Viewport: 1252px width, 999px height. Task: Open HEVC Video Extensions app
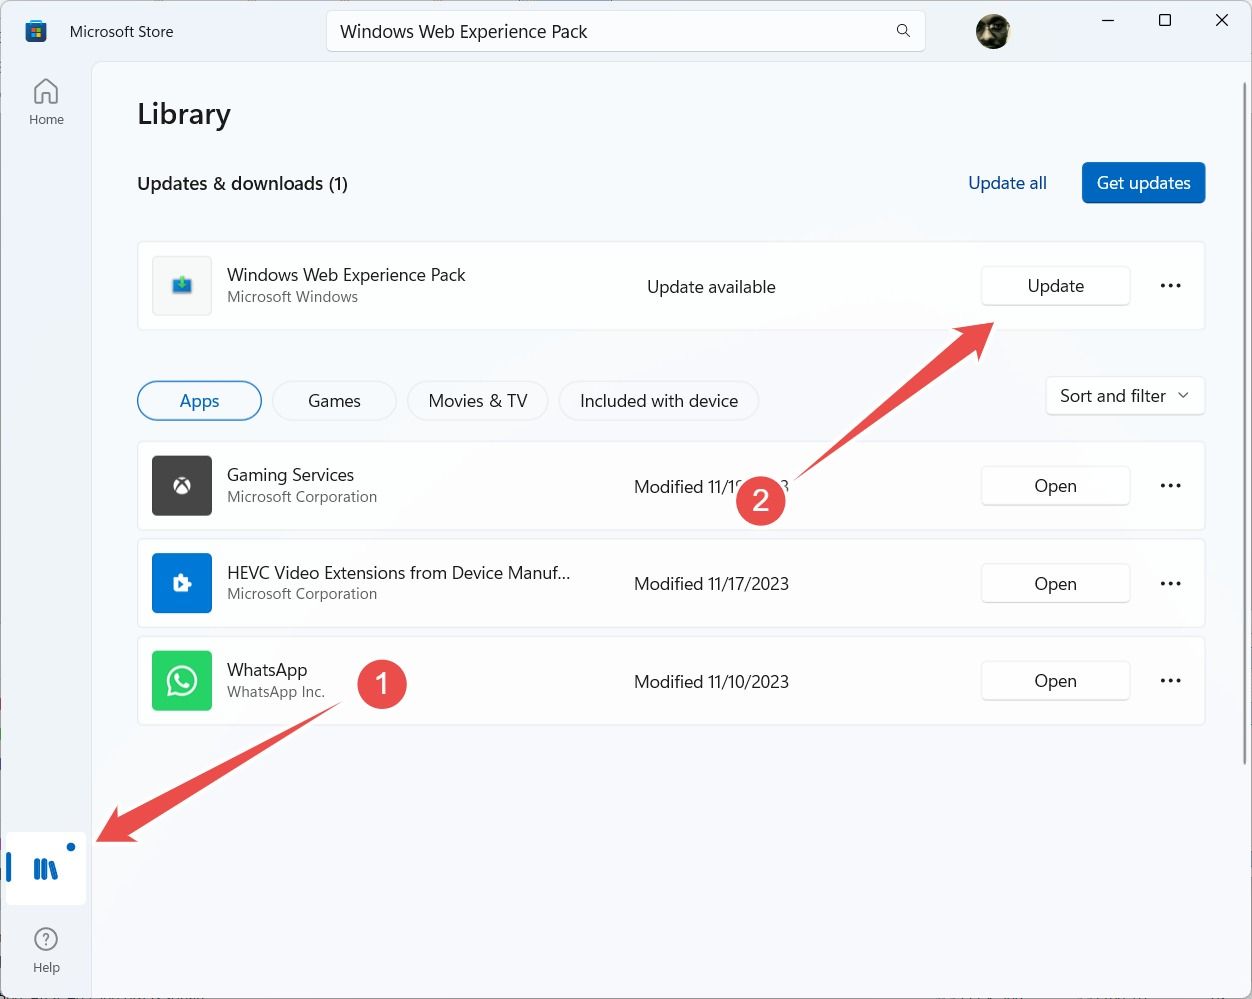pyautogui.click(x=1056, y=584)
